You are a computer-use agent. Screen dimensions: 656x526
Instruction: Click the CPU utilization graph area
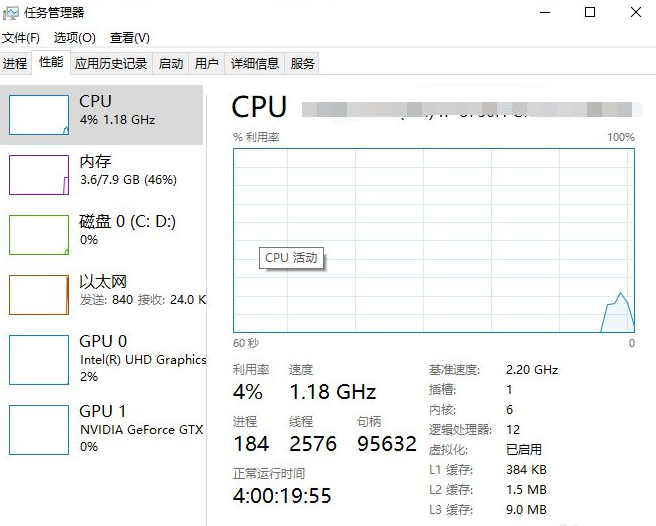pyautogui.click(x=434, y=241)
